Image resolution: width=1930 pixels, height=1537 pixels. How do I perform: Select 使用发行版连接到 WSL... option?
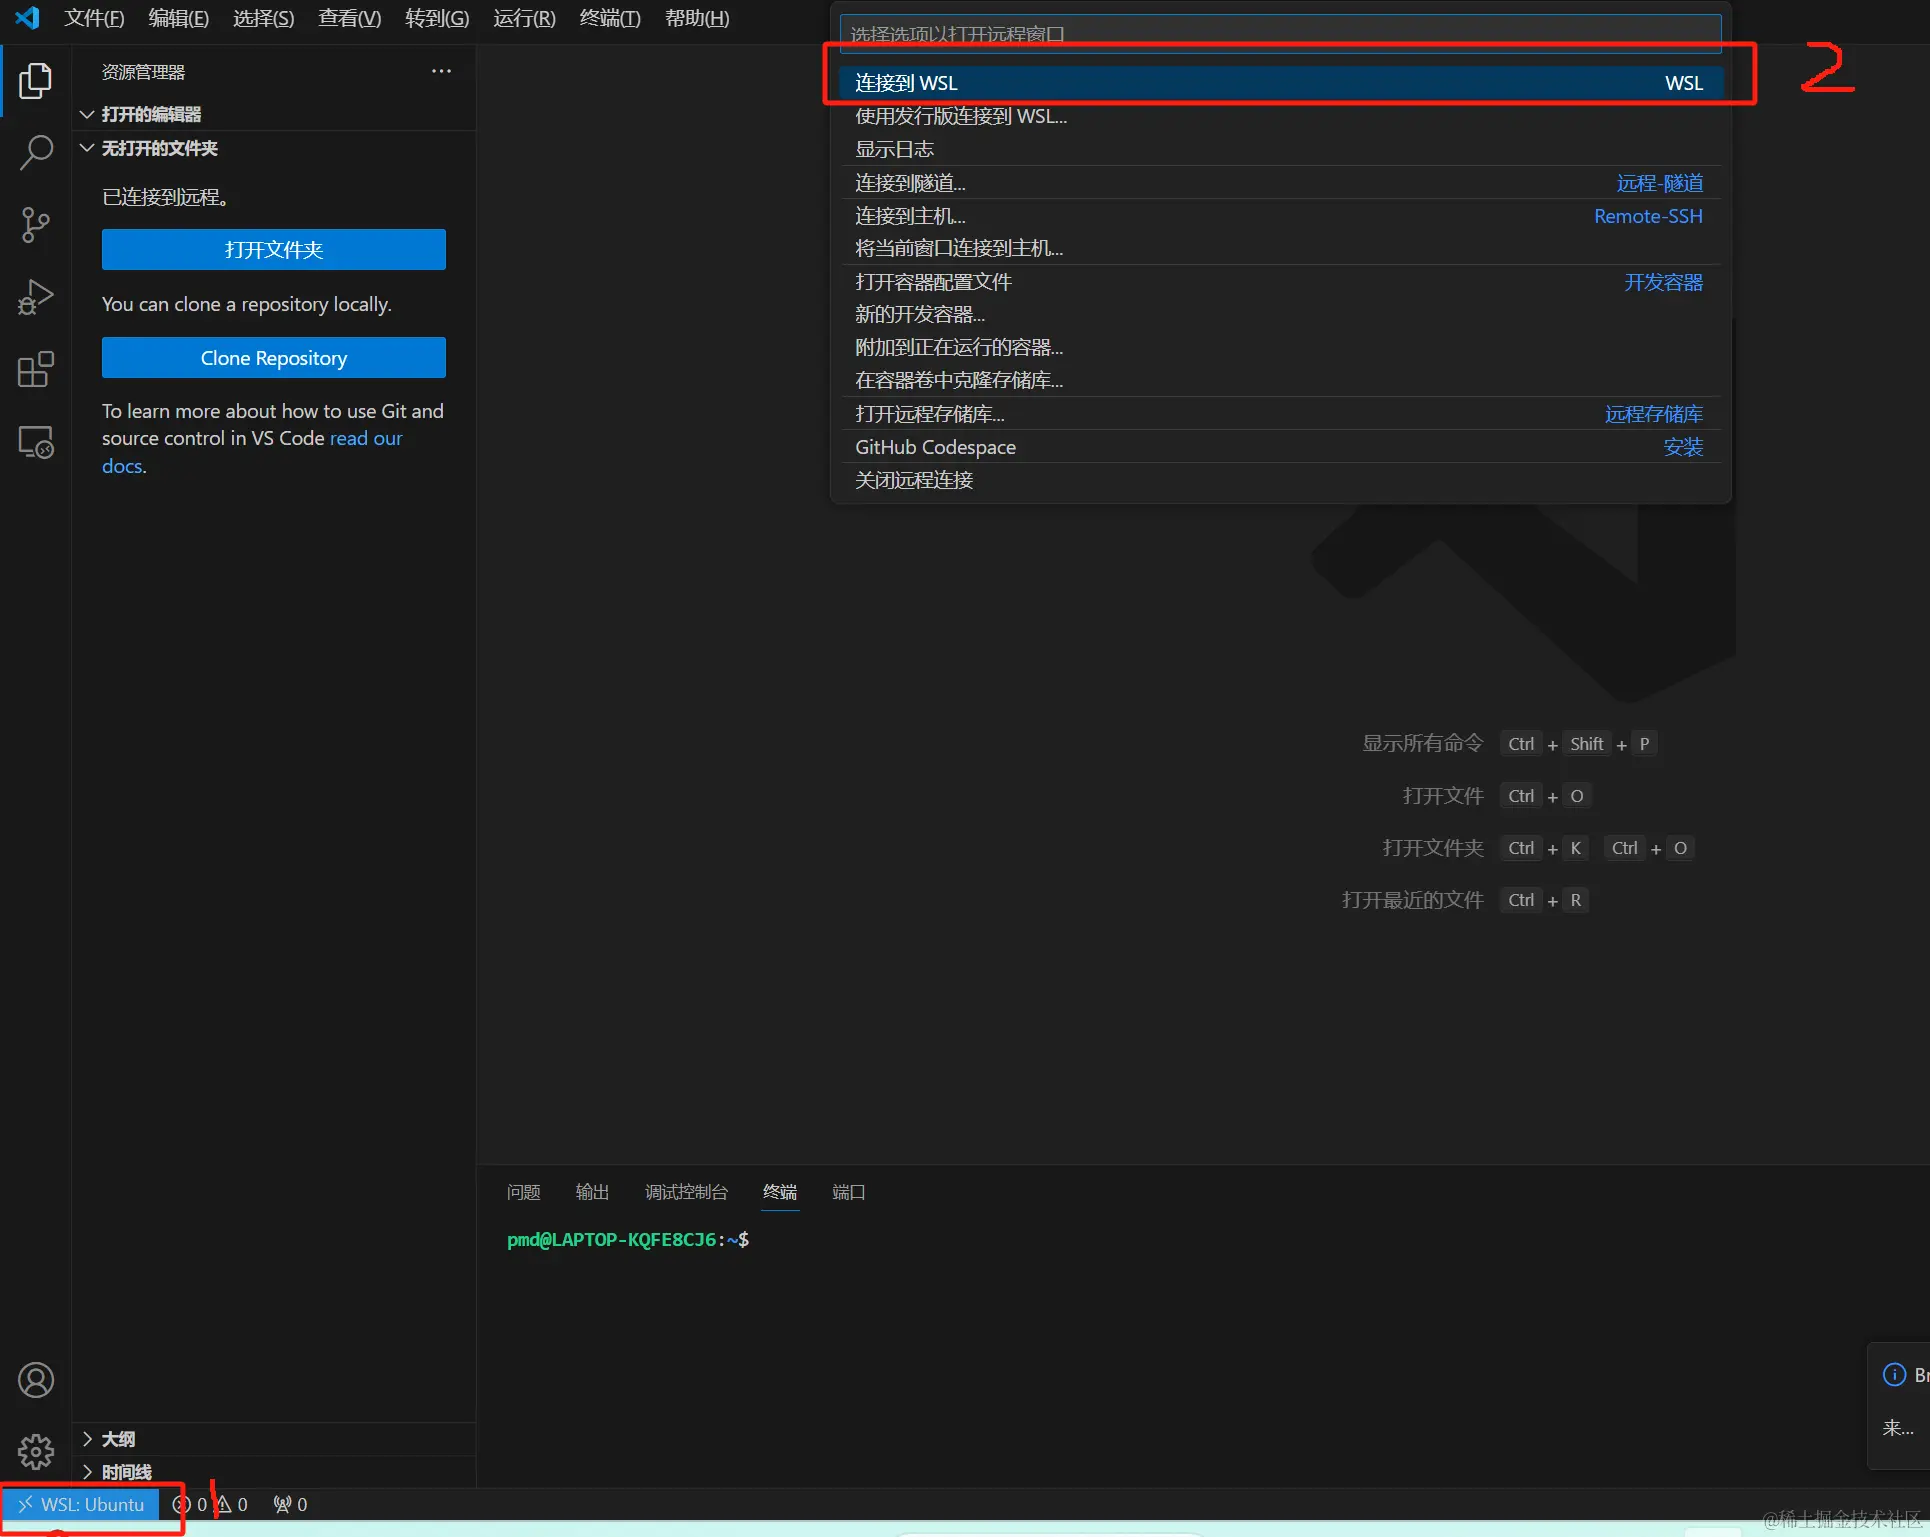click(x=1280, y=116)
